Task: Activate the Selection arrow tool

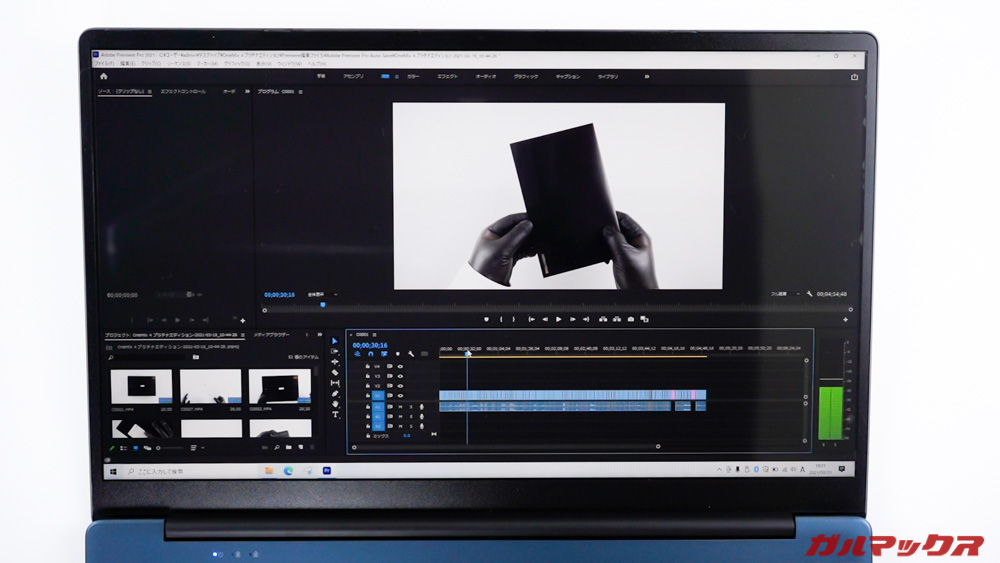Action: [x=335, y=341]
